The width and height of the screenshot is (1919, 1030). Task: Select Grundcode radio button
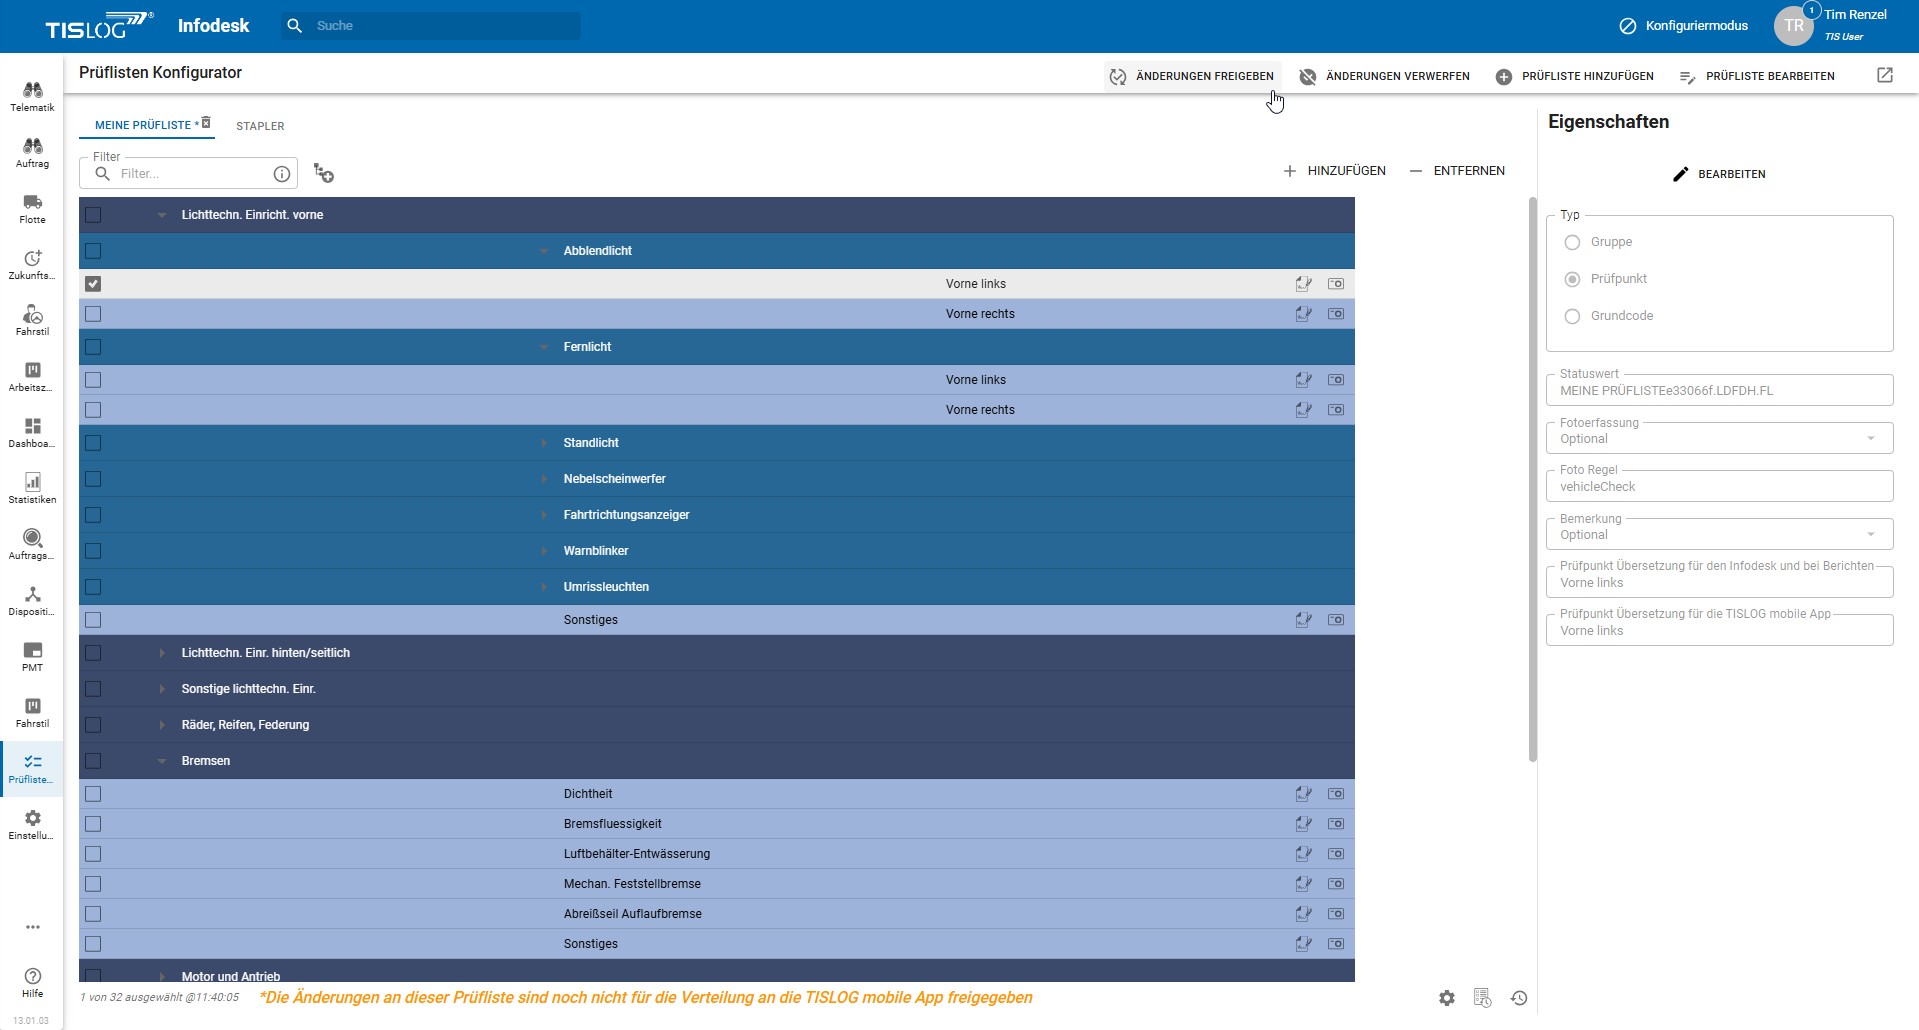(x=1572, y=316)
